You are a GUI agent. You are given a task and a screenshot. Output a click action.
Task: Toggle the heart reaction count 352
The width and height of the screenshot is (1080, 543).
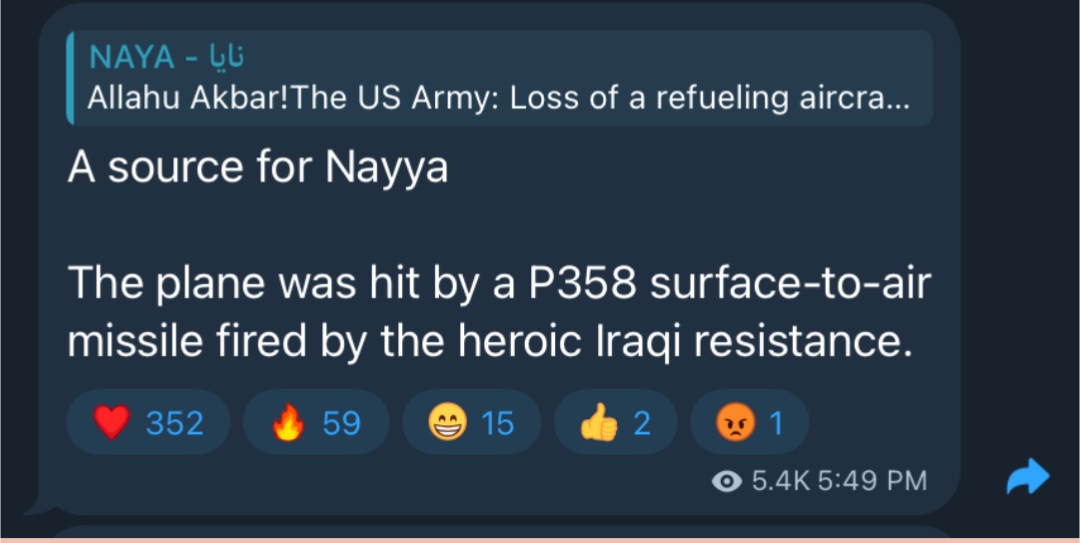(175, 423)
